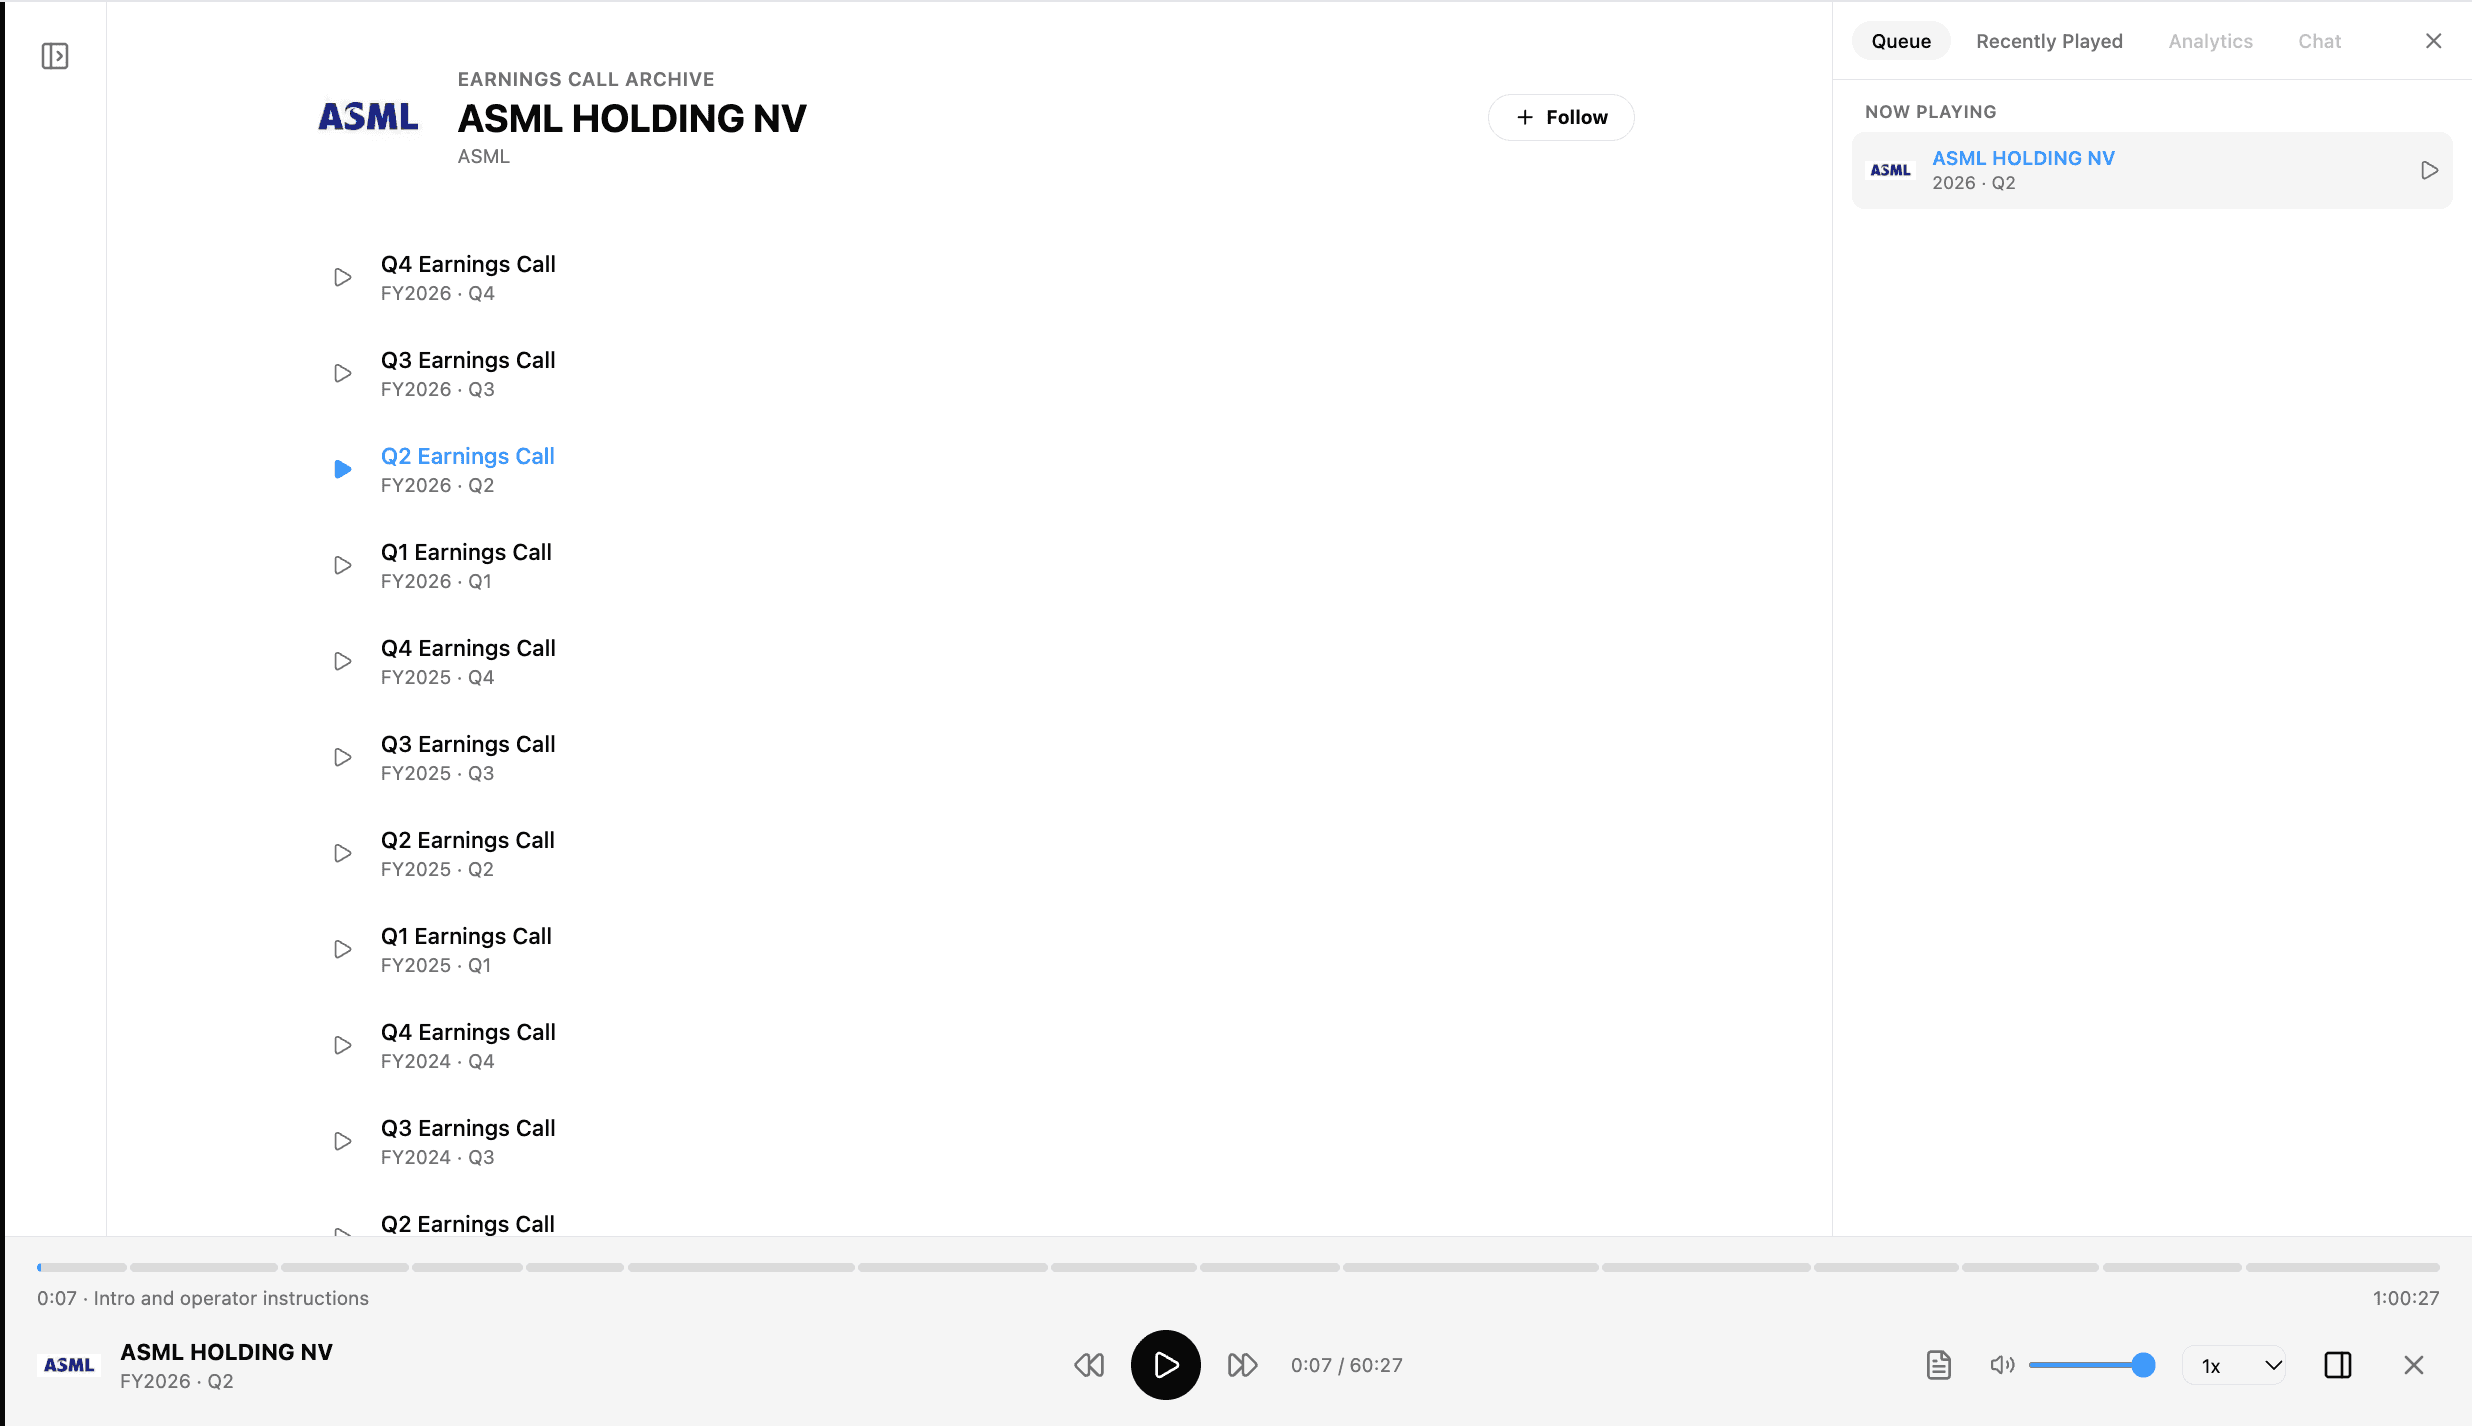Close the bottom audio player
Screen dimensions: 2472x1426
point(2413,1365)
